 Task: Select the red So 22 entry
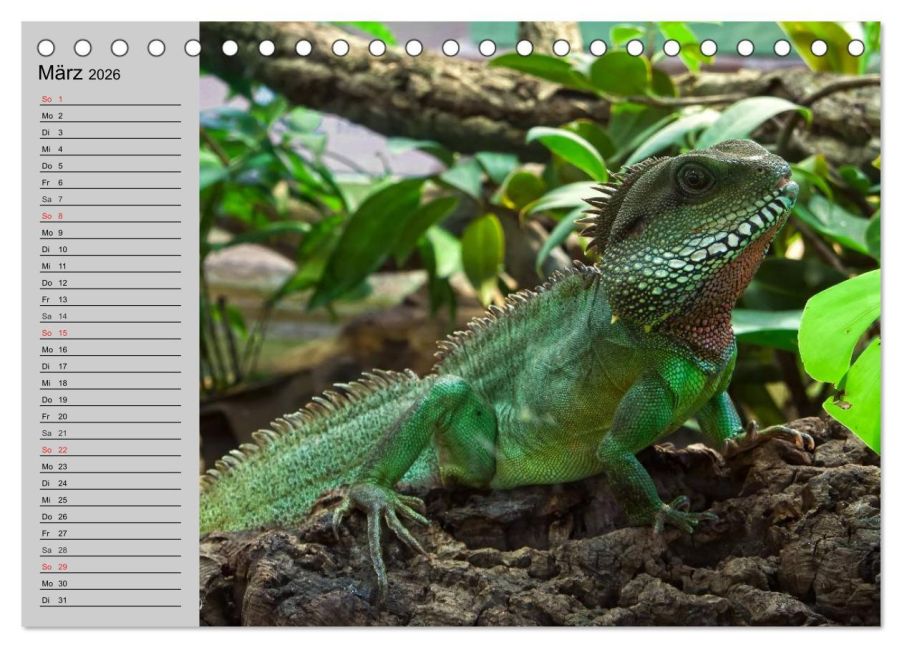point(110,449)
